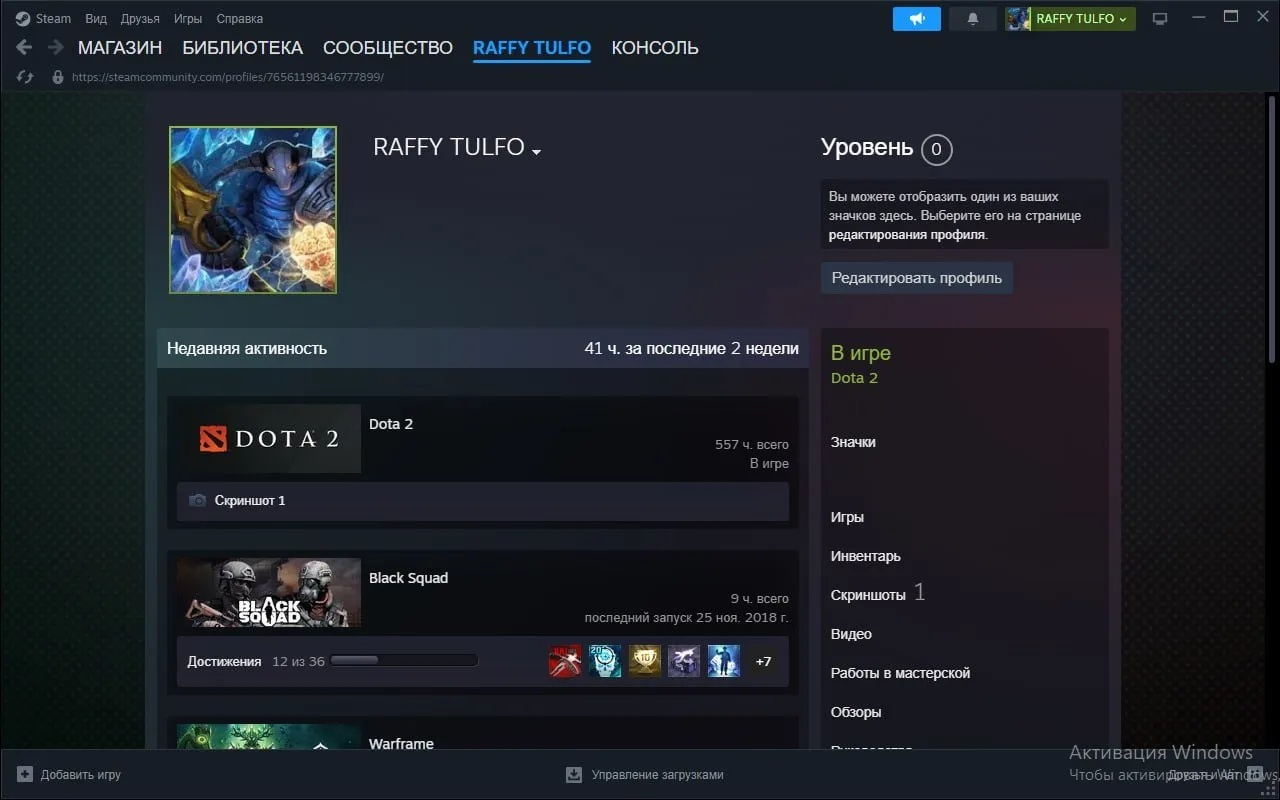Screen dimensions: 1280x800
Task: Click the padlock icon beside the URL
Action: pyautogui.click(x=58, y=76)
